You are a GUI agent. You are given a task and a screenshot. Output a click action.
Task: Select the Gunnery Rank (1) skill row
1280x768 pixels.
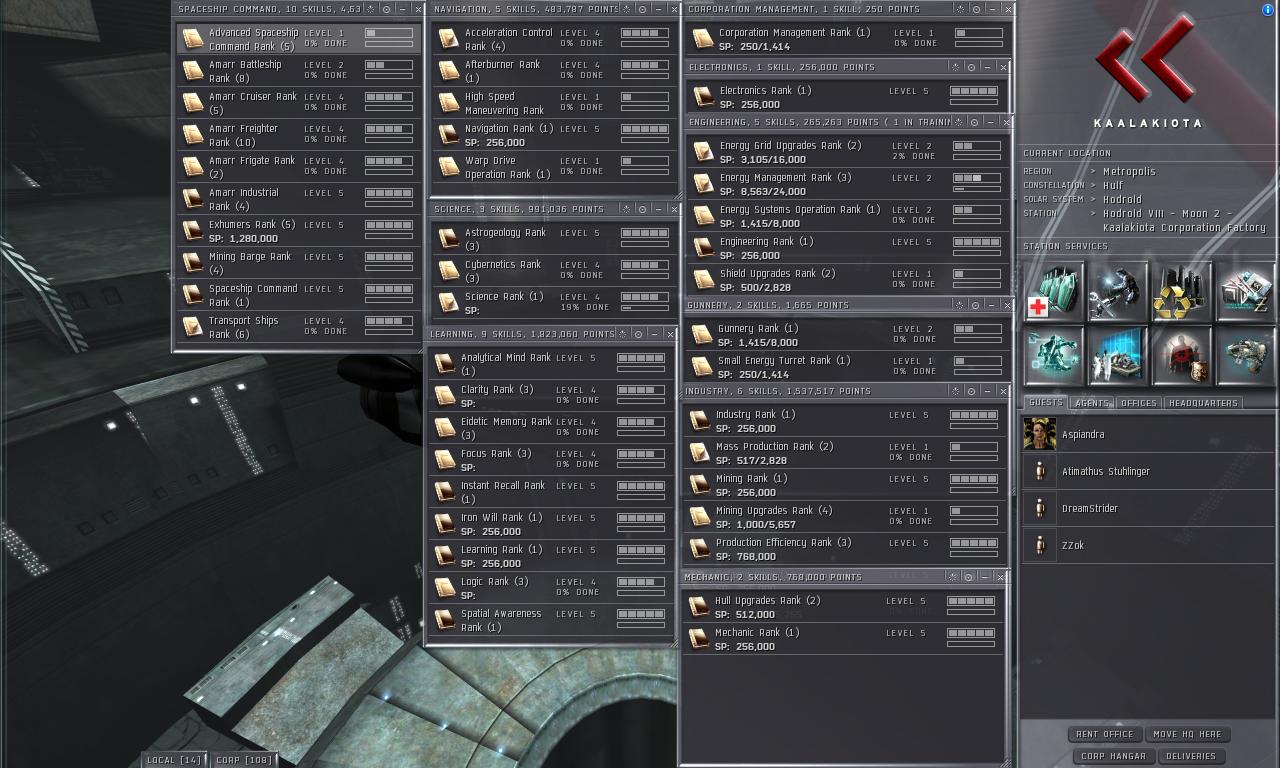(x=846, y=335)
